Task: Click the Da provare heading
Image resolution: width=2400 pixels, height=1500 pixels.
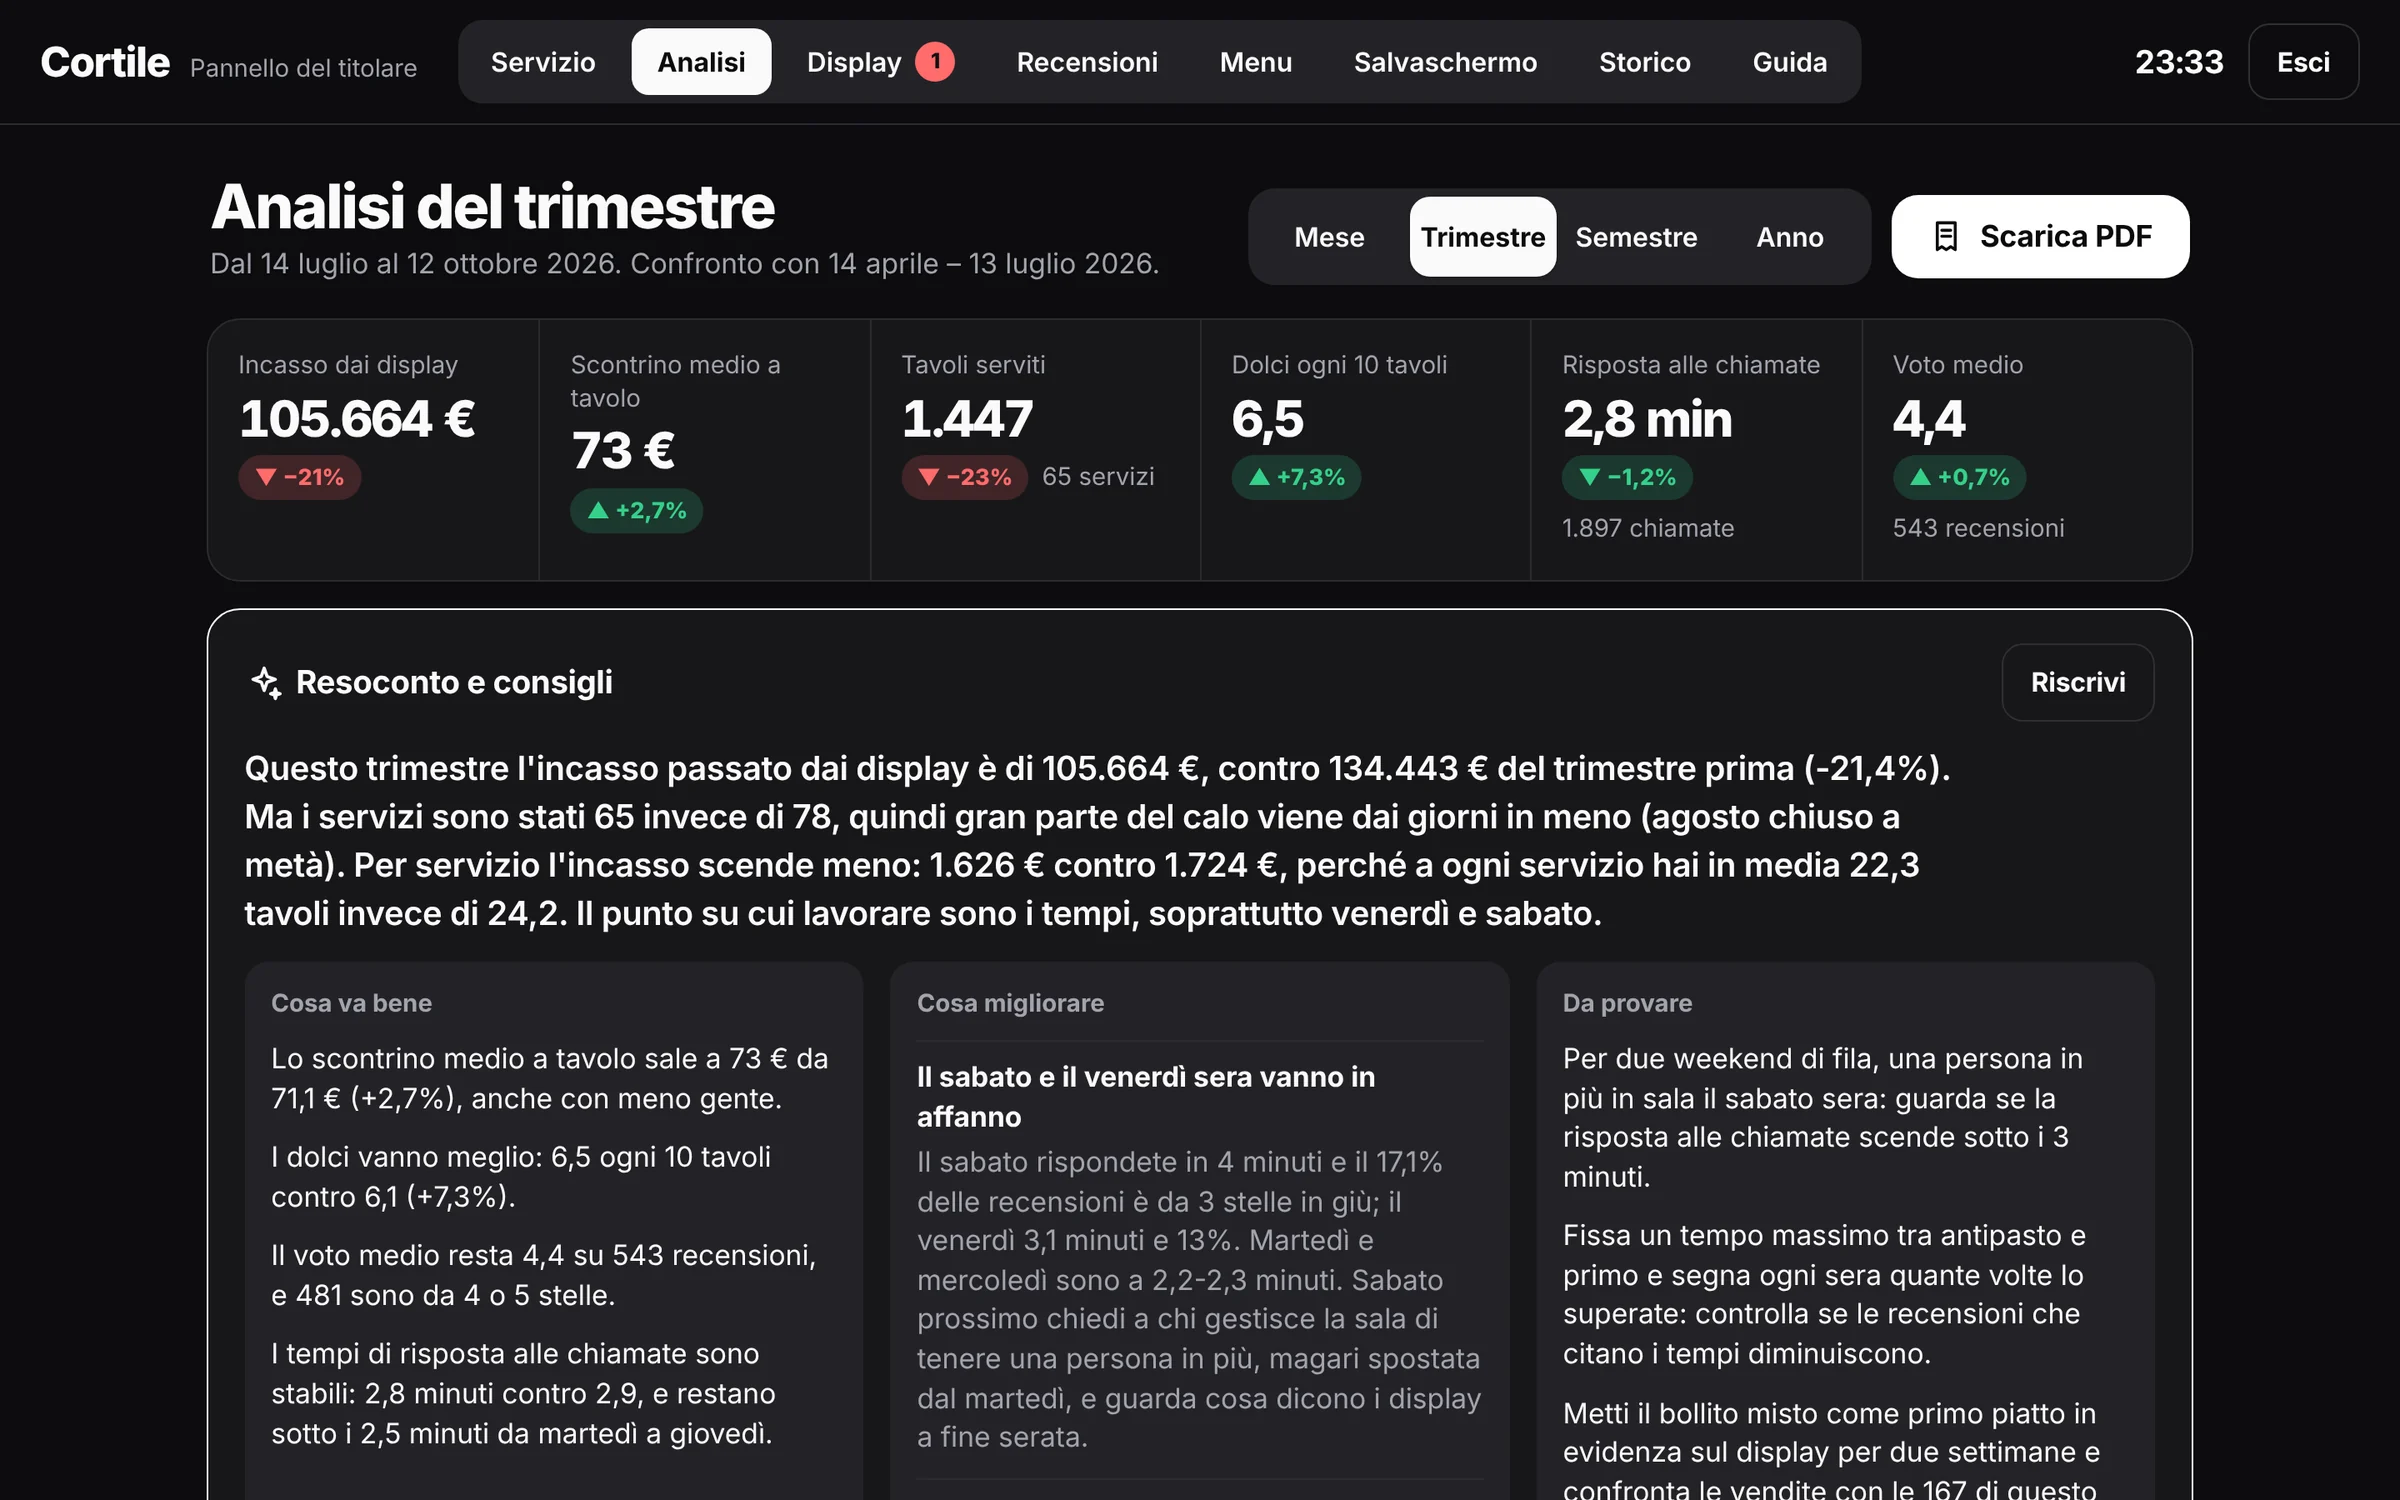Action: point(1627,1003)
